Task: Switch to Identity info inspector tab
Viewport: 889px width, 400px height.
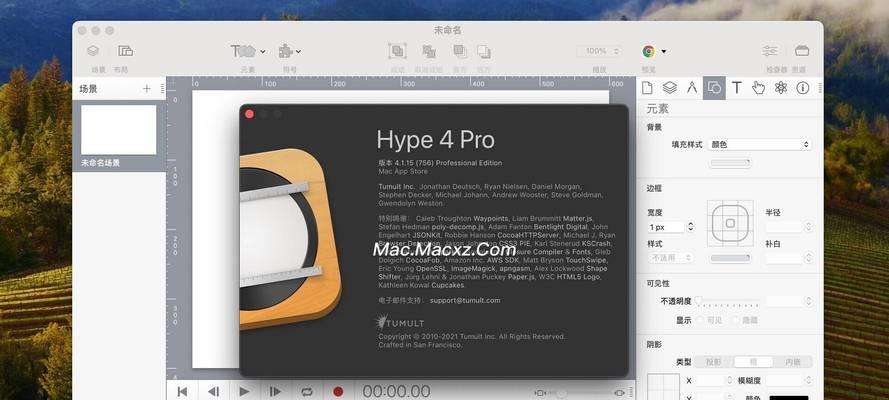Action: point(803,88)
